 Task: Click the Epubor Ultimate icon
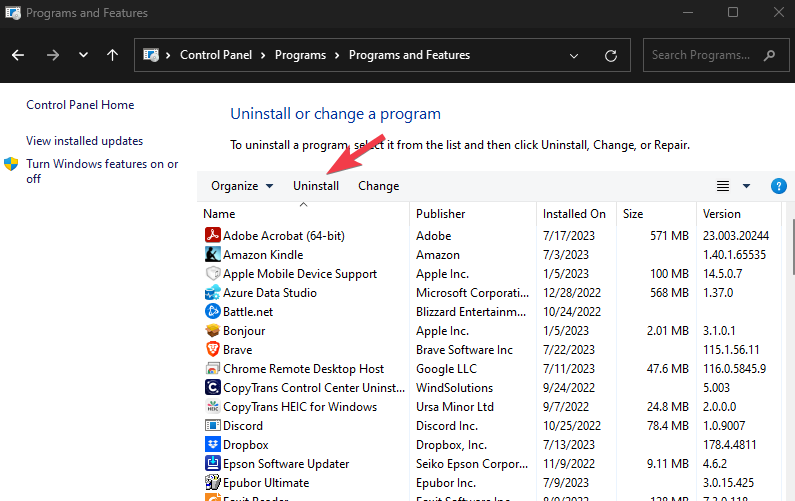tap(212, 482)
